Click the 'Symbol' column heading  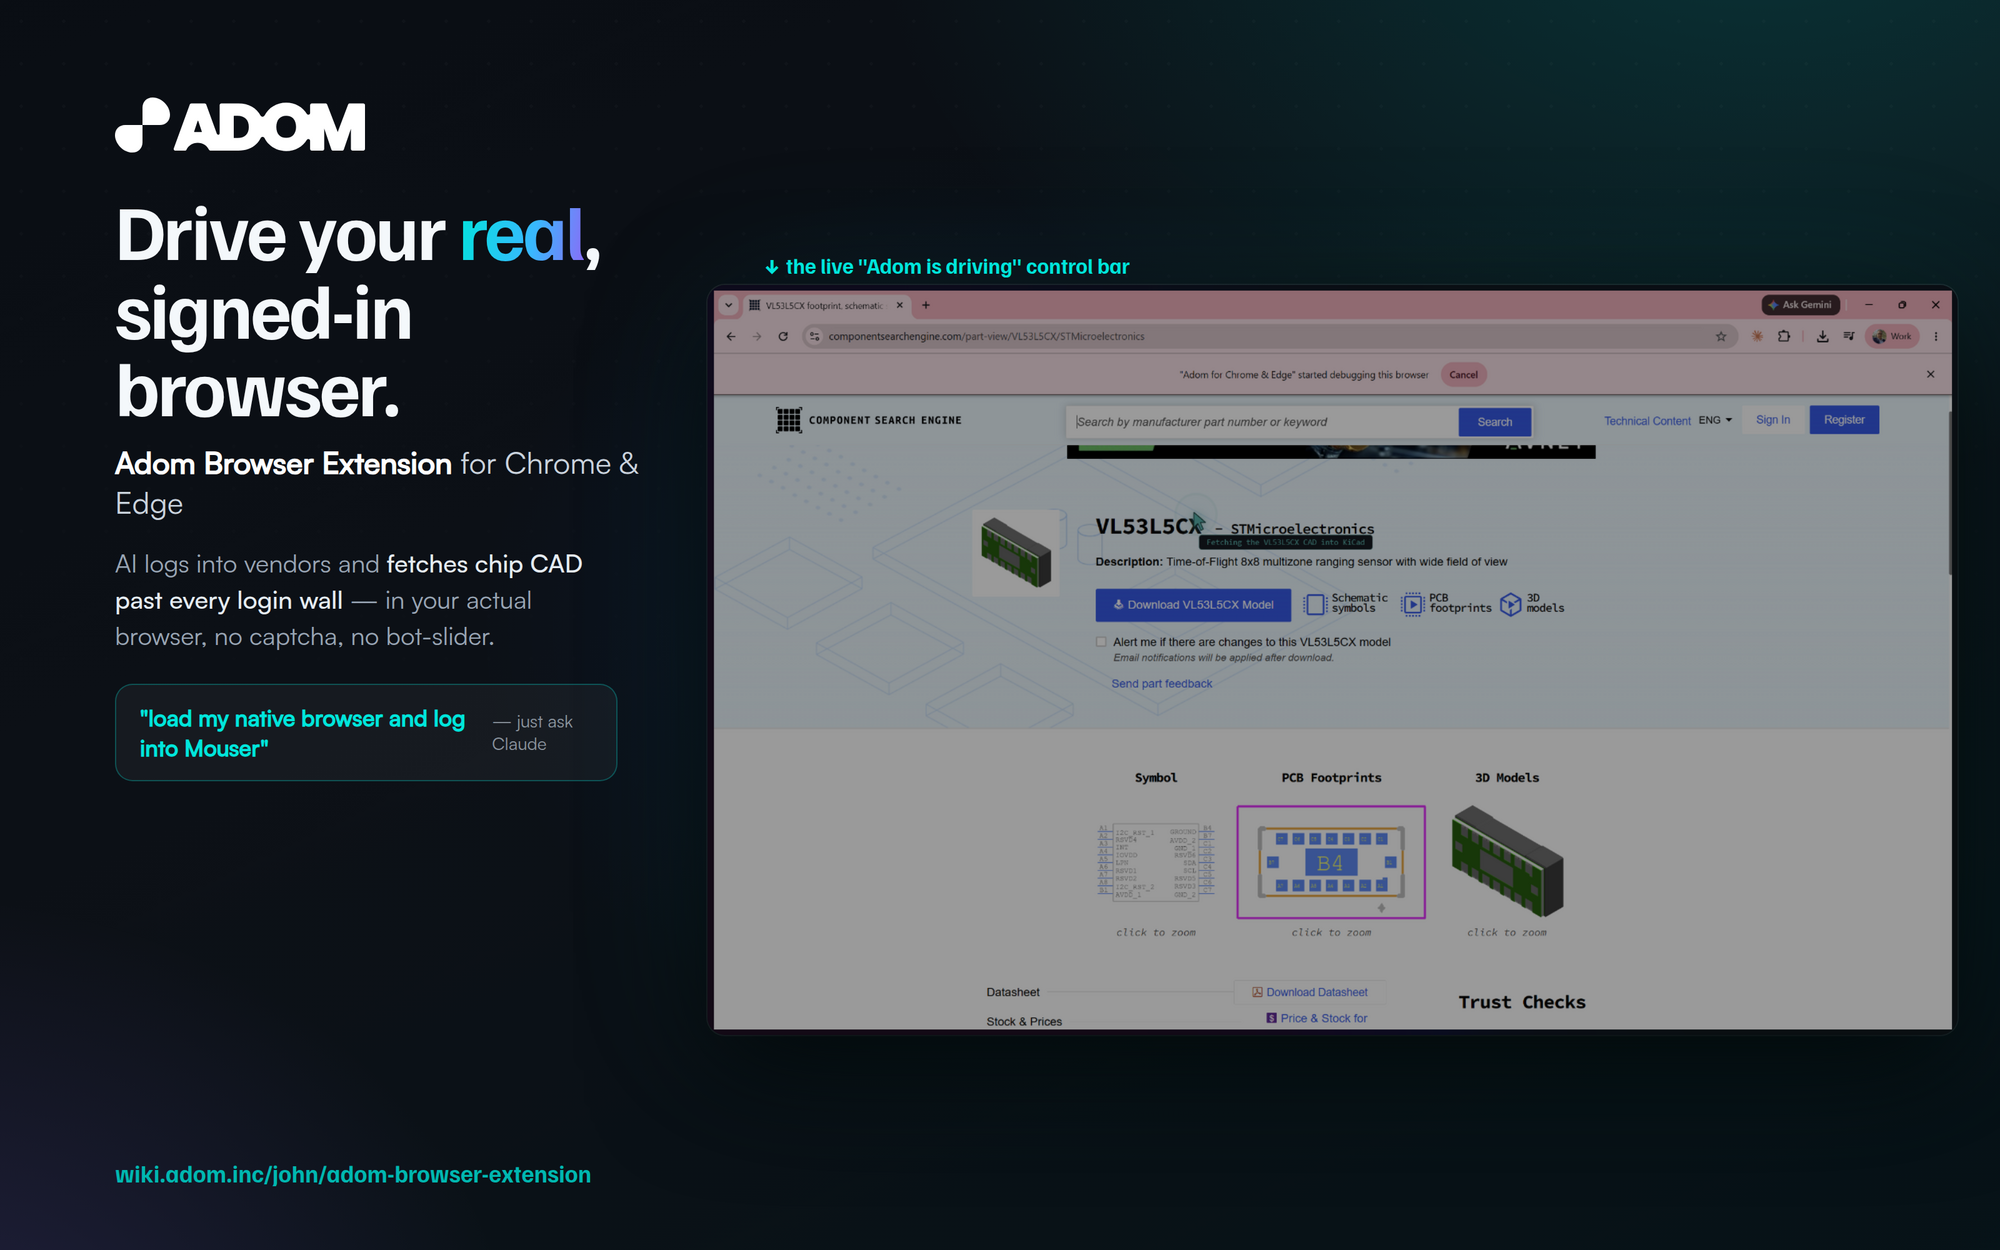pyautogui.click(x=1156, y=778)
